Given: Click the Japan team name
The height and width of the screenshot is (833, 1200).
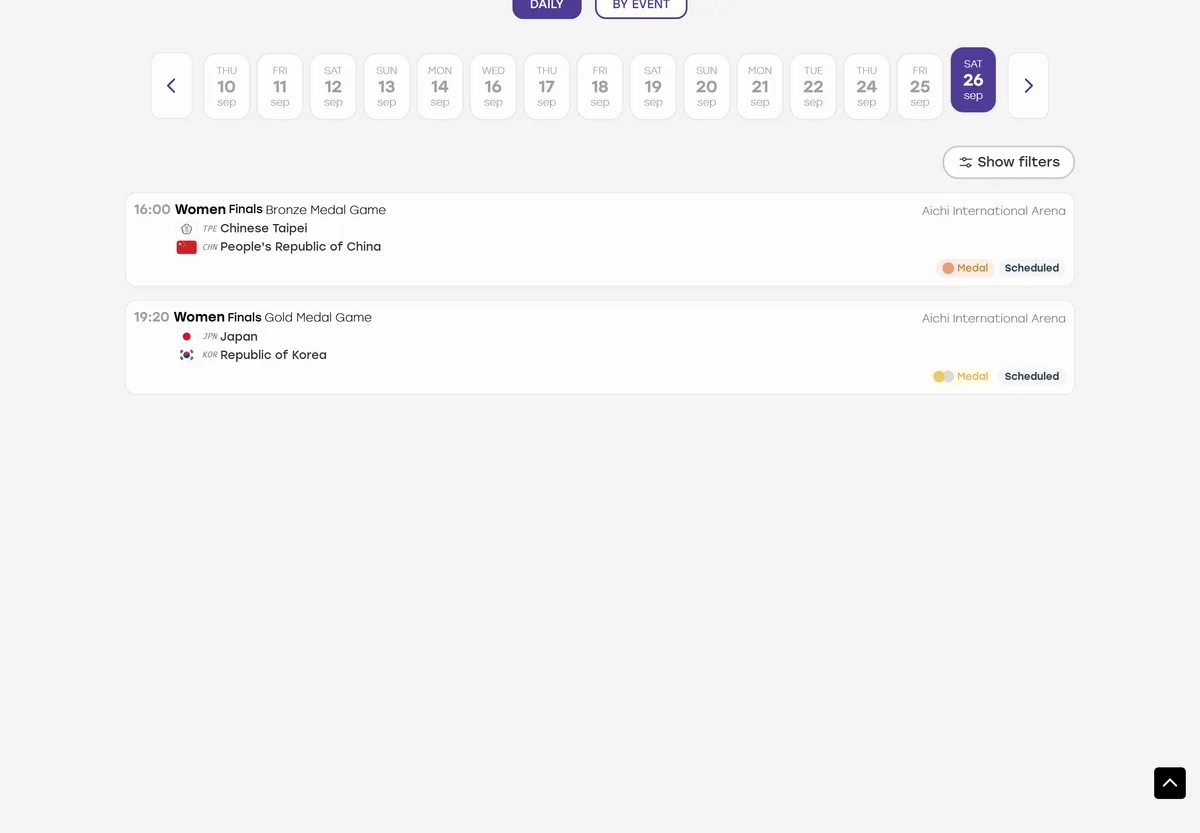Looking at the screenshot, I should point(239,337).
